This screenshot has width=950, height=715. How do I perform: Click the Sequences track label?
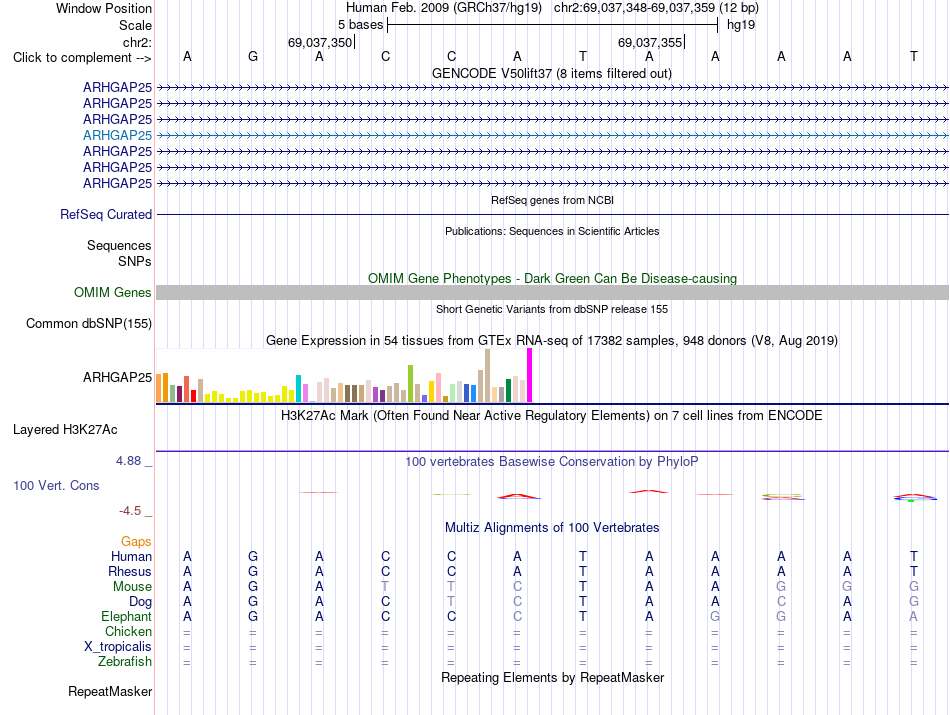tap(119, 245)
